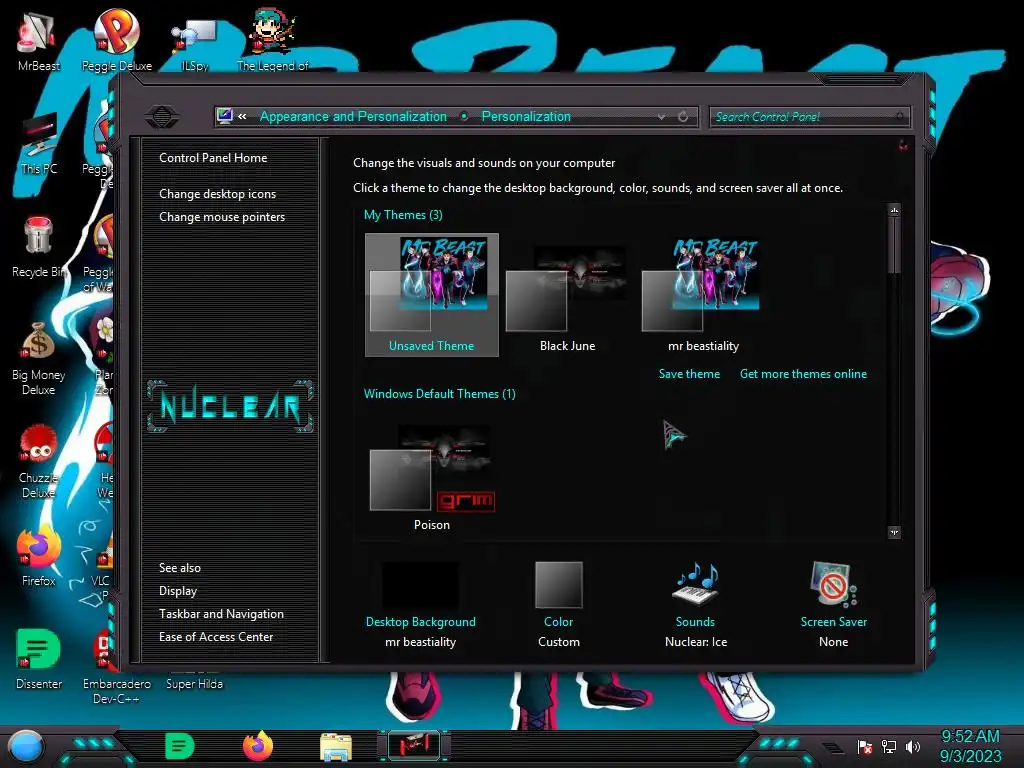Open the MrBeast desktop icon

click(38, 42)
